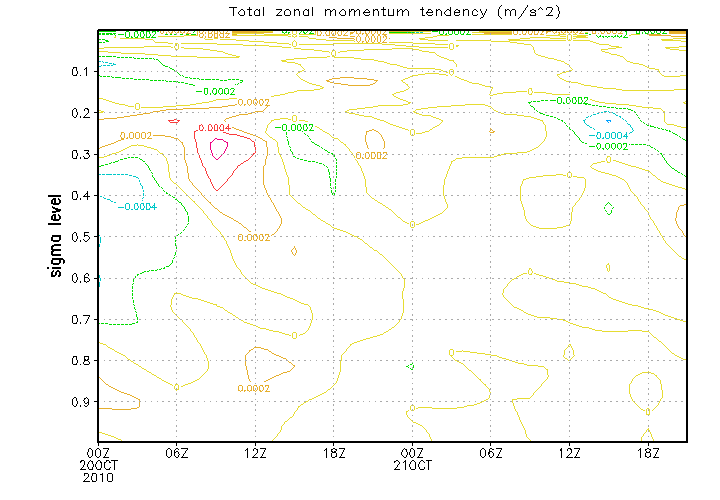Click the "21OCT" date label on the time axis
Screen dimensions: 720x500
coord(412,466)
